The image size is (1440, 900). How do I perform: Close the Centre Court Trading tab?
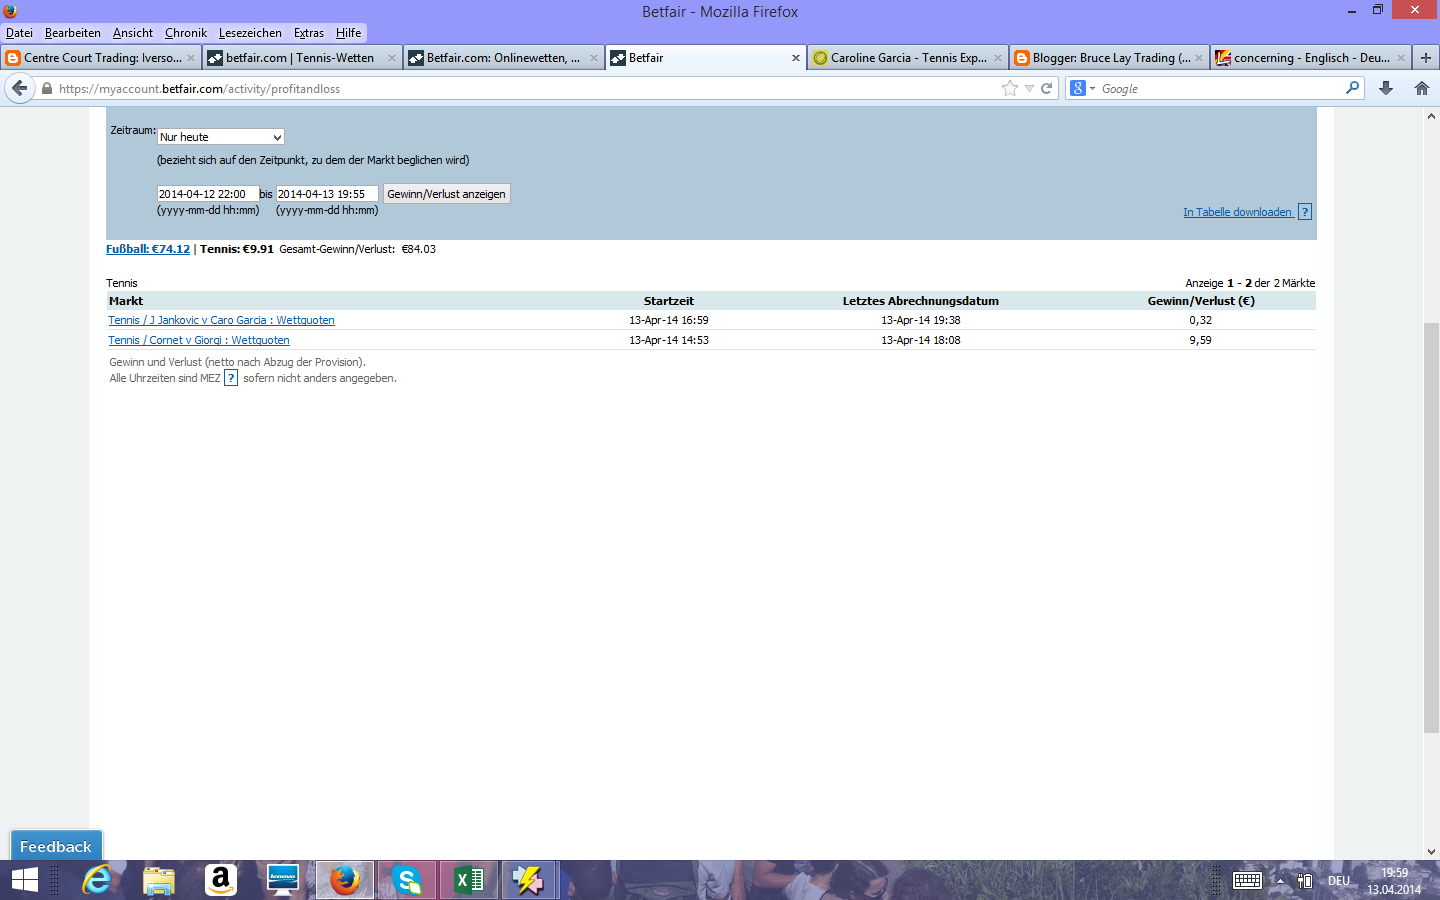(x=191, y=58)
